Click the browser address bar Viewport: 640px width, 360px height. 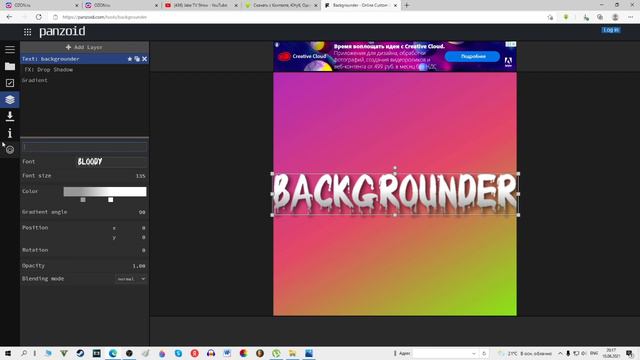(x=298, y=17)
